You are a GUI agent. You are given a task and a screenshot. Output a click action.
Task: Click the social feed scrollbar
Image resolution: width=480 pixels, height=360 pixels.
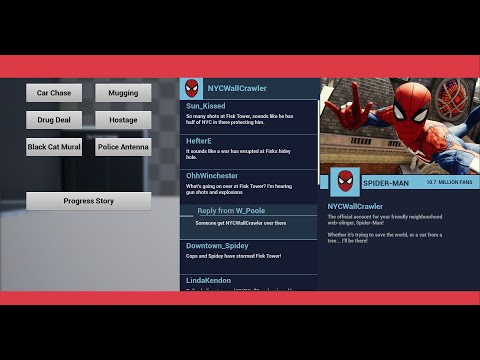tap(318, 143)
